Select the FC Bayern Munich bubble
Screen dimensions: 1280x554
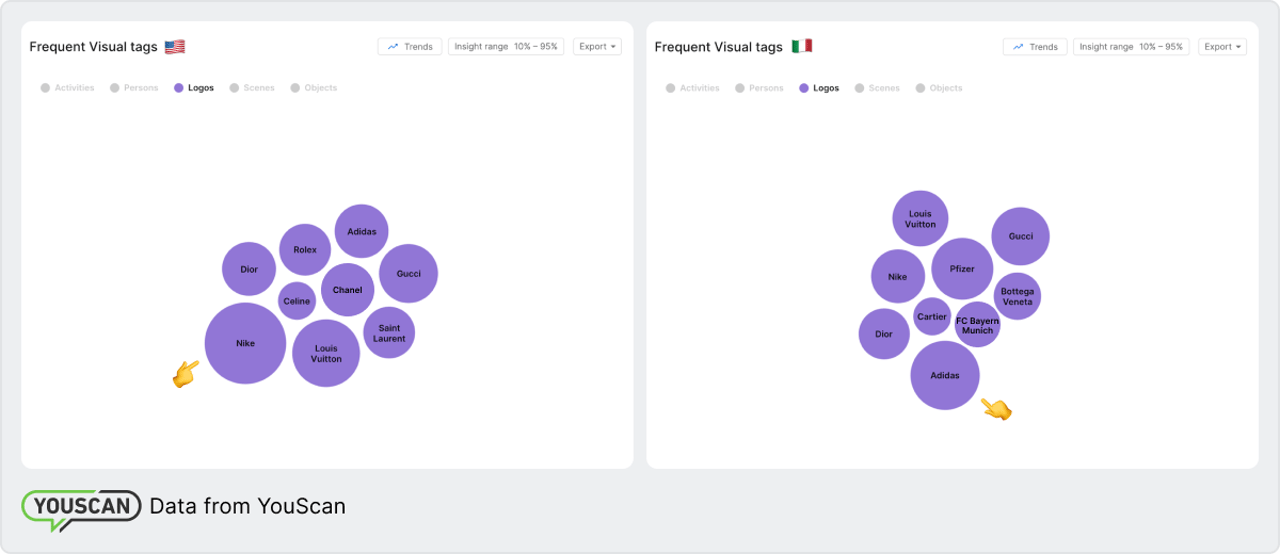coord(977,325)
